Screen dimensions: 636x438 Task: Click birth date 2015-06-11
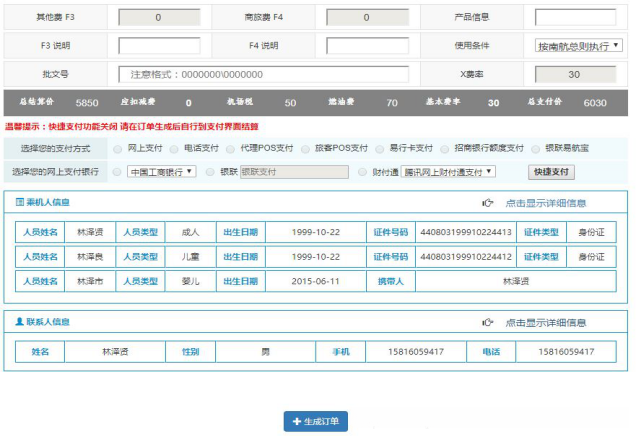(315, 281)
